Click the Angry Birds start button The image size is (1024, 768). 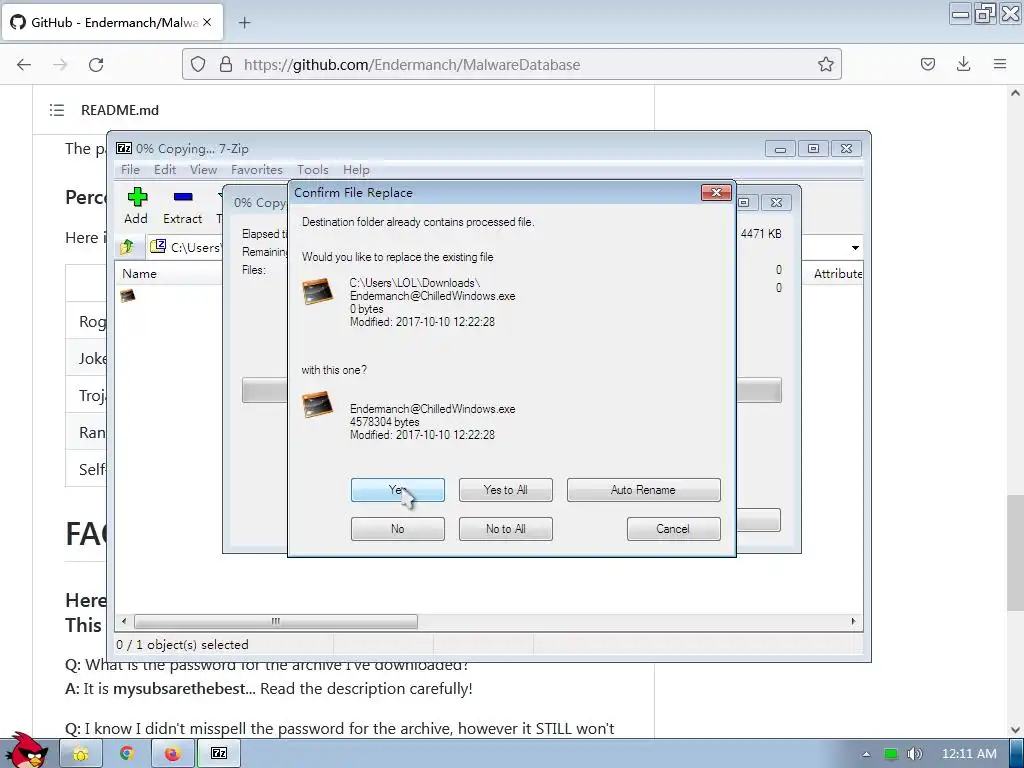click(27, 750)
